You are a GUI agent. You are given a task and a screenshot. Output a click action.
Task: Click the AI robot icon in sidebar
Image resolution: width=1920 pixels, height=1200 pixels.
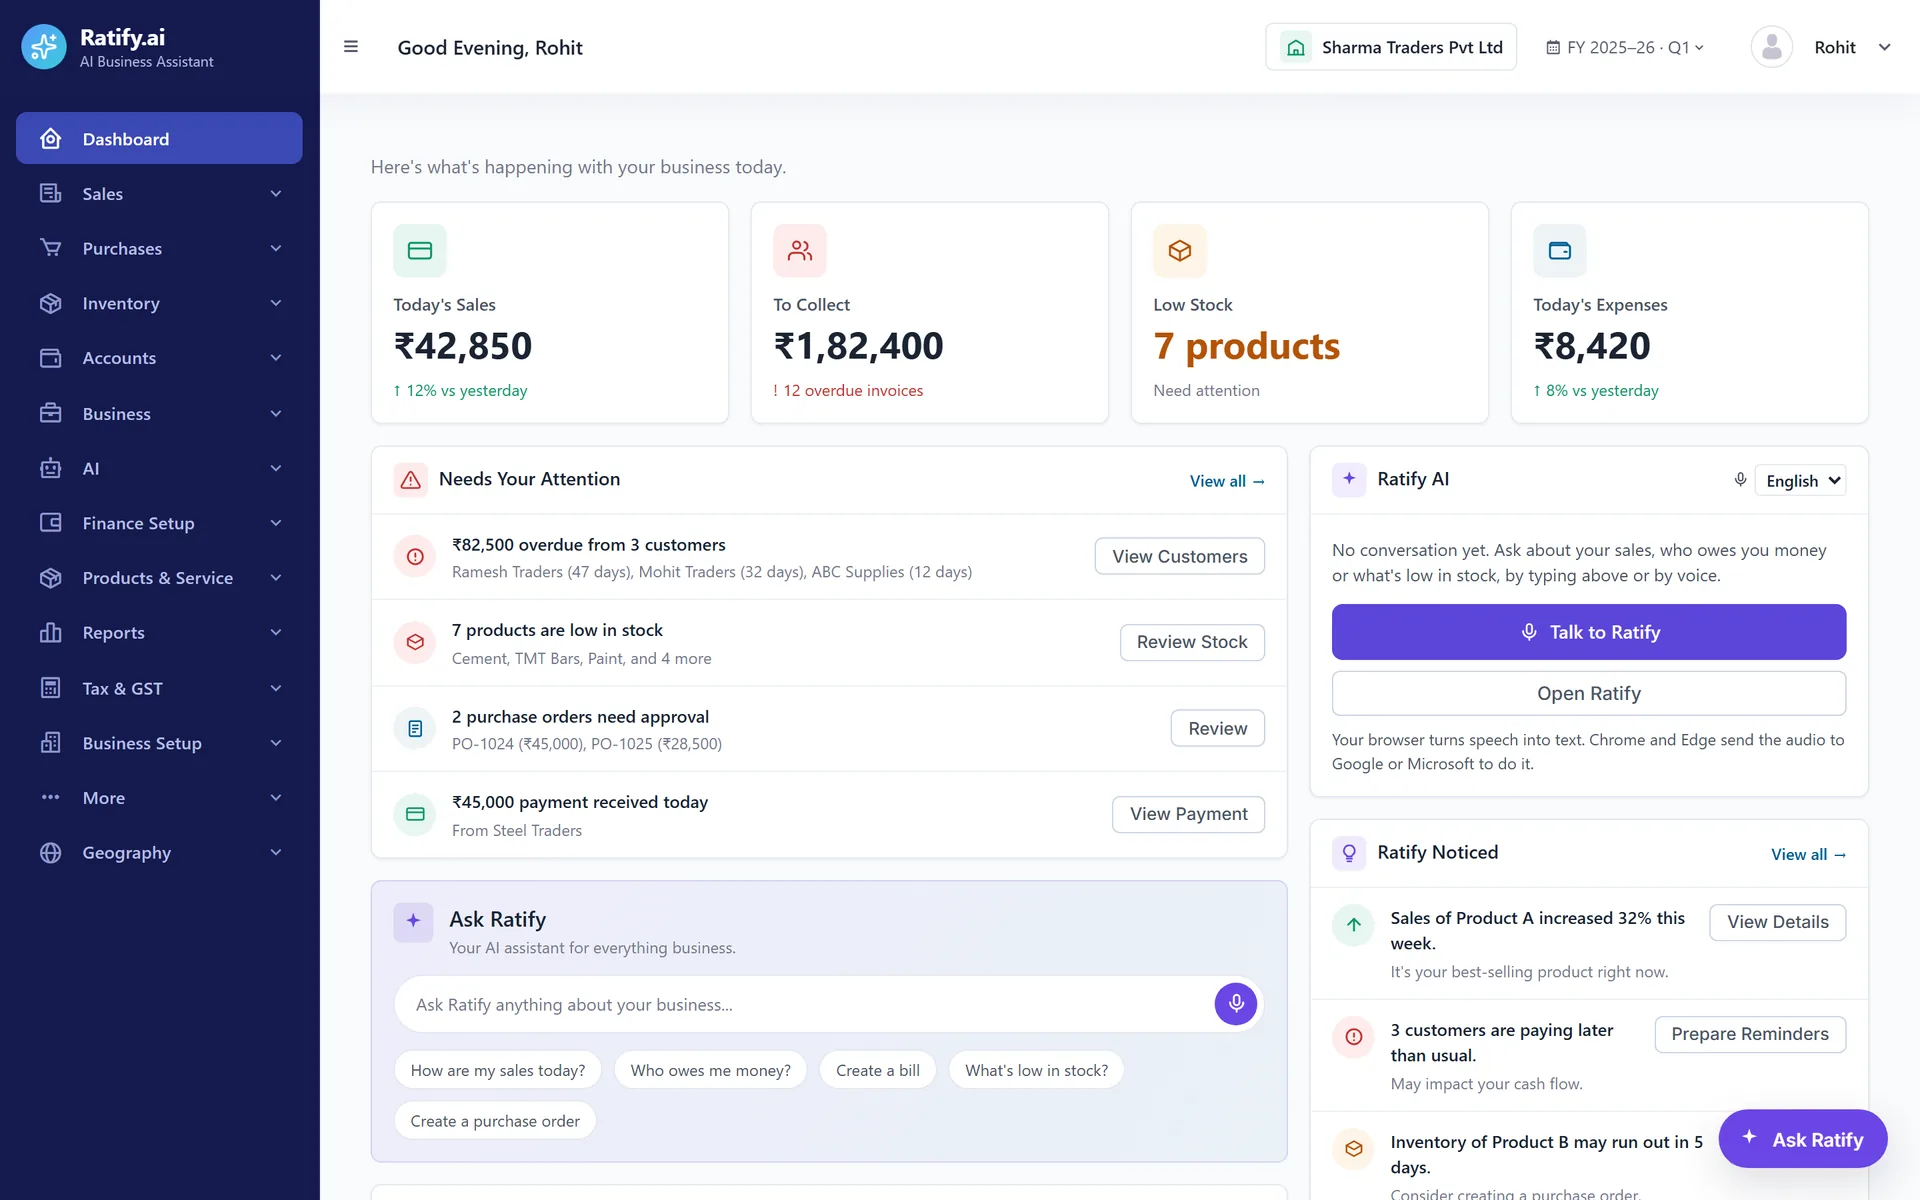pyautogui.click(x=51, y=469)
